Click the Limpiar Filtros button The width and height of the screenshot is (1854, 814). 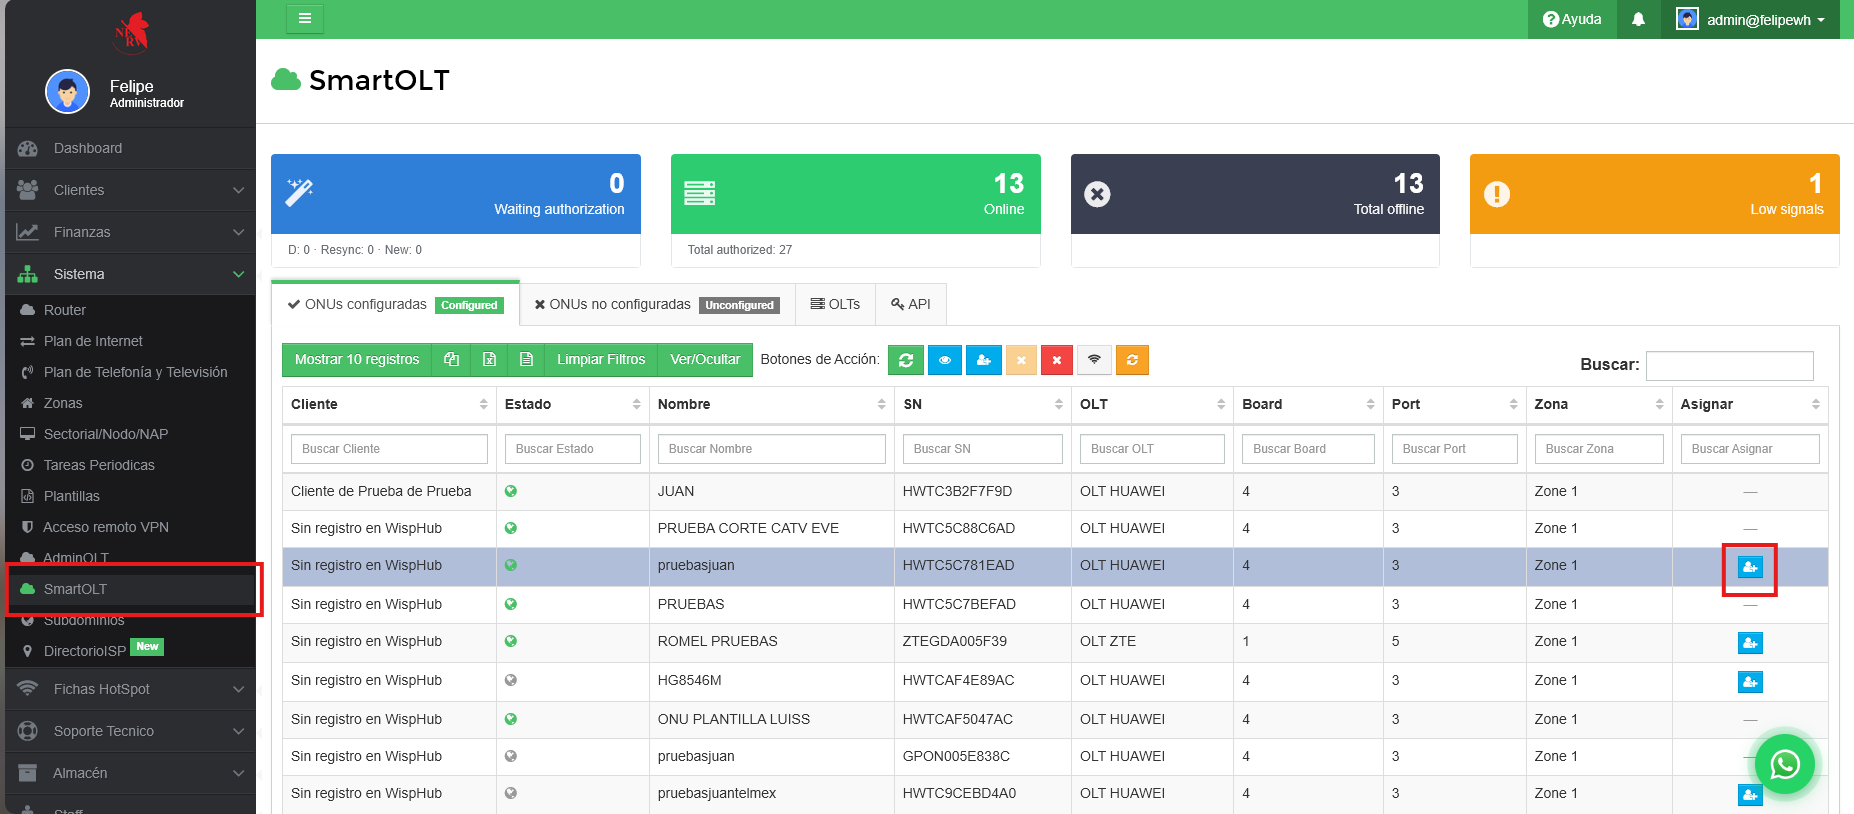coord(601,360)
